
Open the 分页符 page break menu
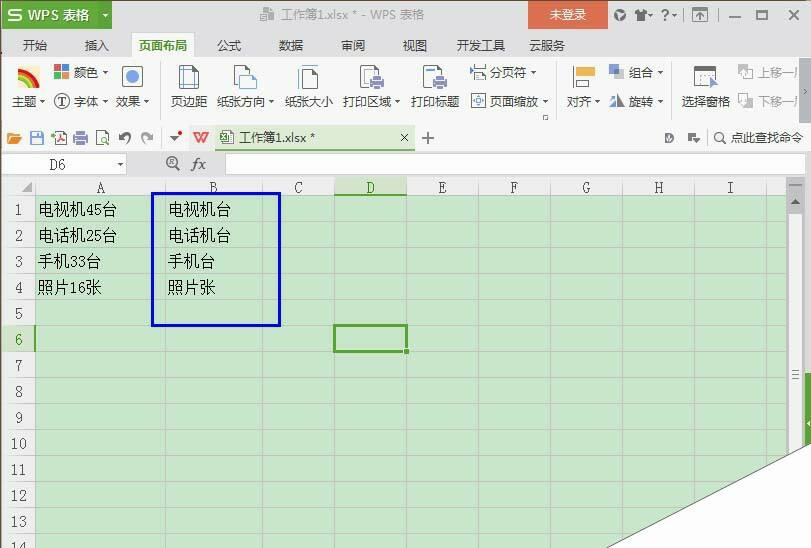click(x=503, y=72)
